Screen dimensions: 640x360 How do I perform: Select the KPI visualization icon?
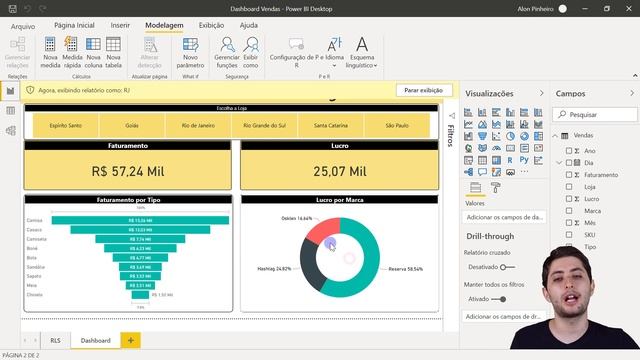(538, 148)
